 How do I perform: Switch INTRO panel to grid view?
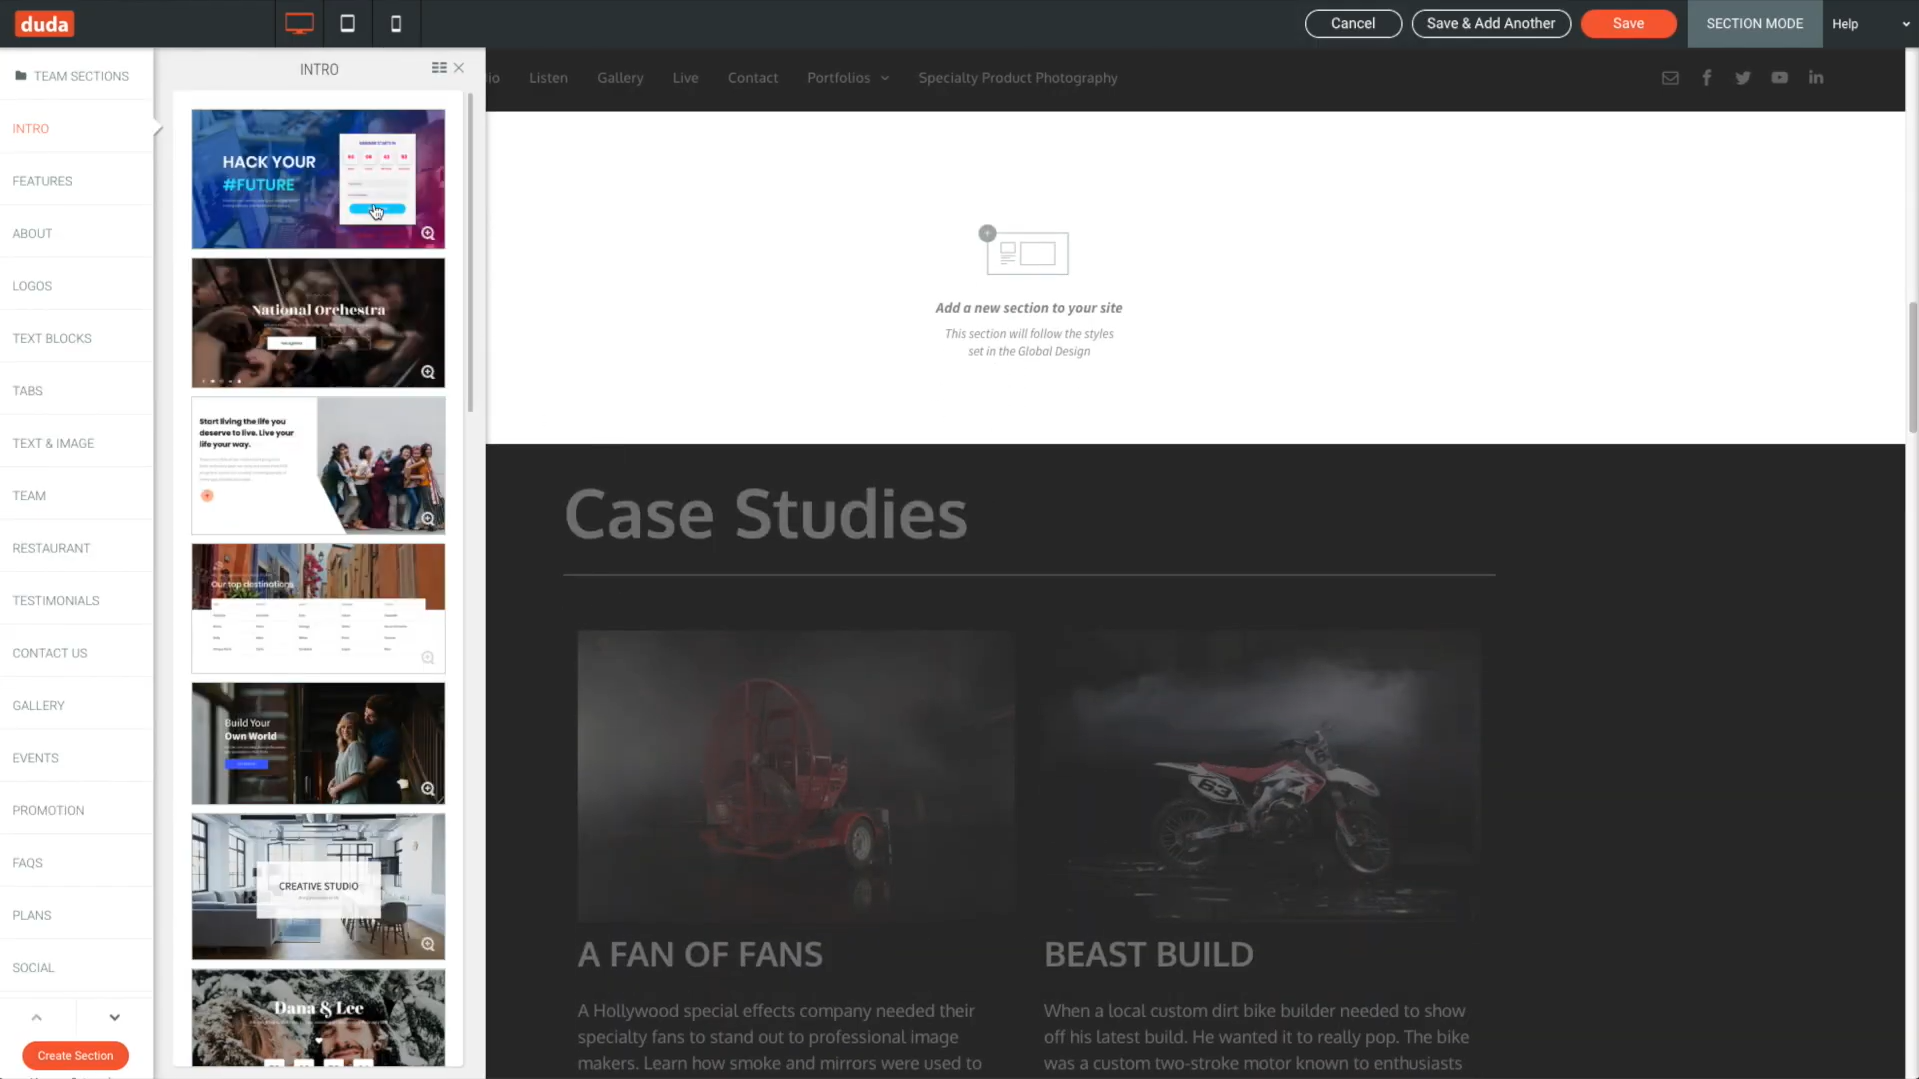pyautogui.click(x=438, y=68)
